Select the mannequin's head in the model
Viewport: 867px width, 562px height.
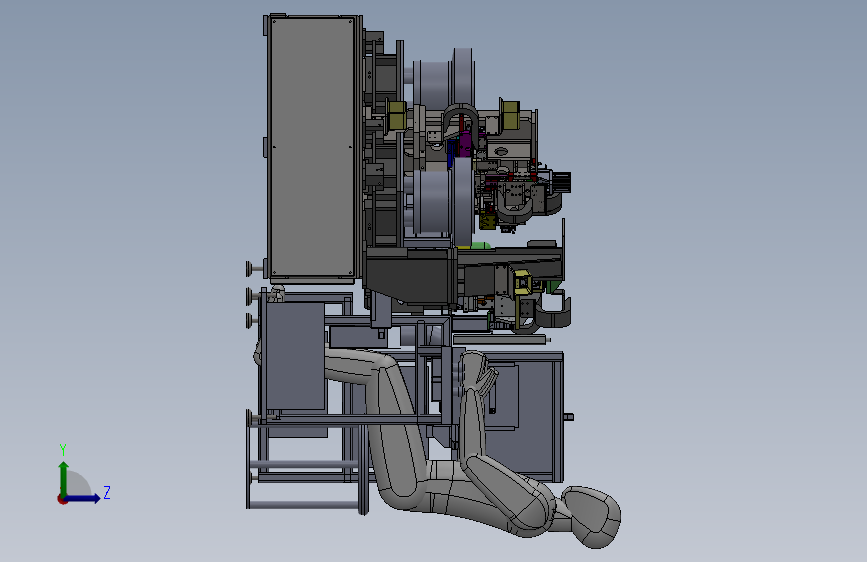pos(593,516)
